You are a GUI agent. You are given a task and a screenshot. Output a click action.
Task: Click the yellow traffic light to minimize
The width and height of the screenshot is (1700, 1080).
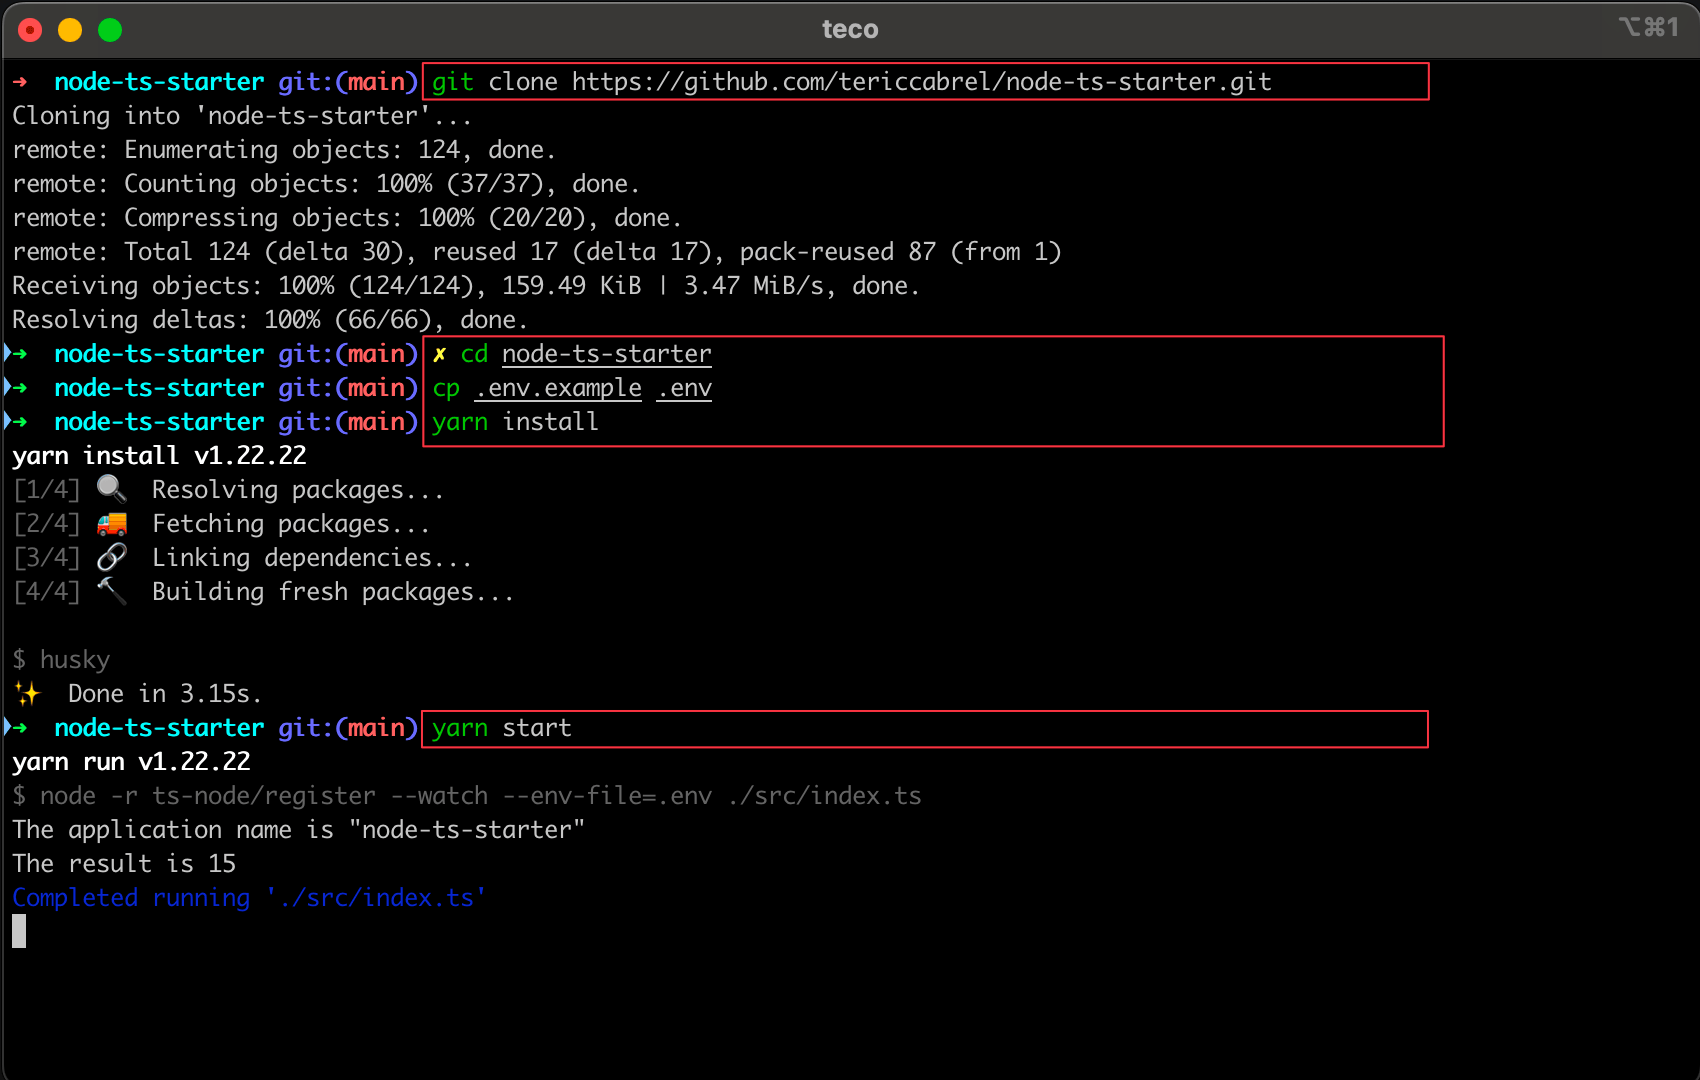tap(70, 30)
